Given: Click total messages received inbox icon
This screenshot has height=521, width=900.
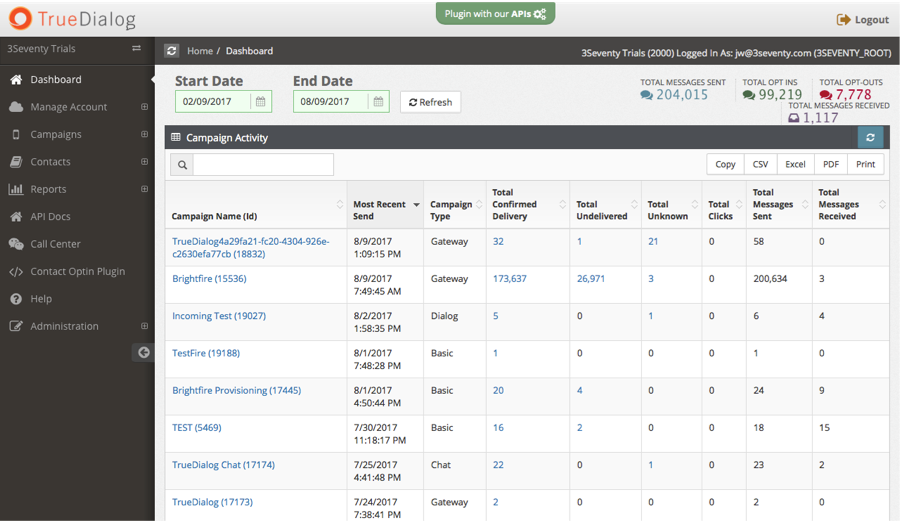Looking at the screenshot, I should pos(794,118).
